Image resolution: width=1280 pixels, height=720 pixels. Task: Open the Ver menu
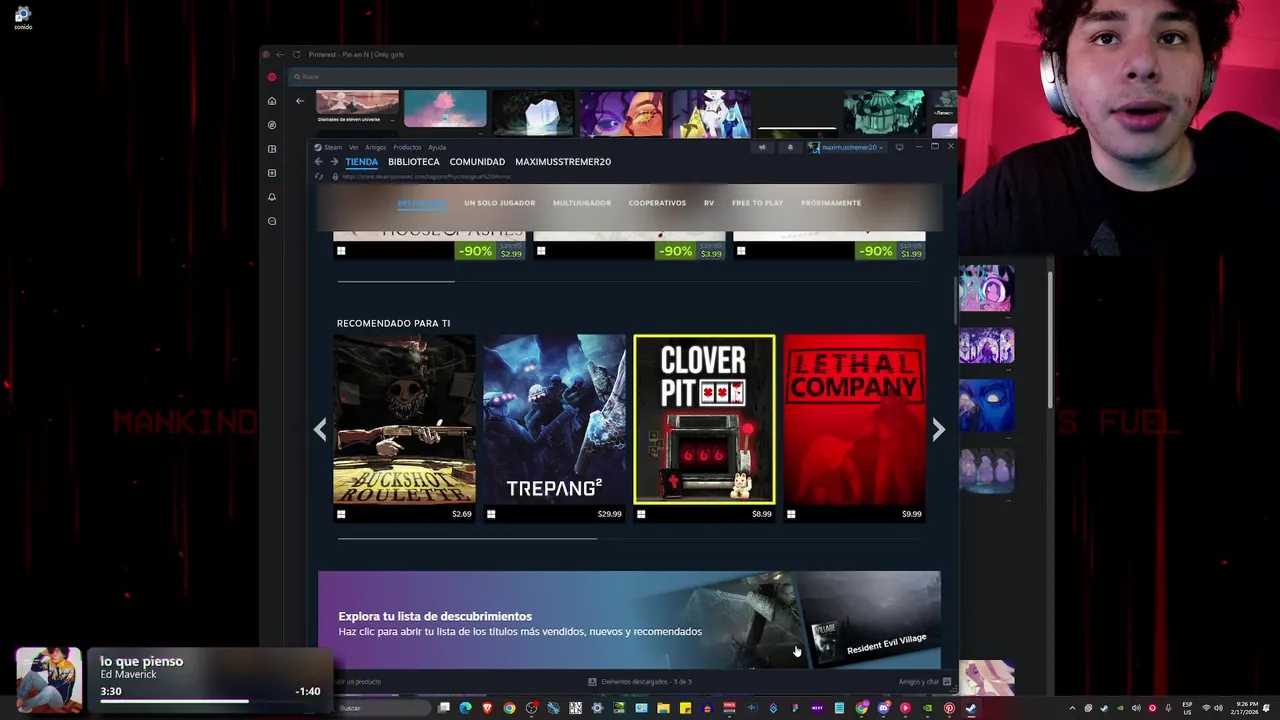coord(353,147)
